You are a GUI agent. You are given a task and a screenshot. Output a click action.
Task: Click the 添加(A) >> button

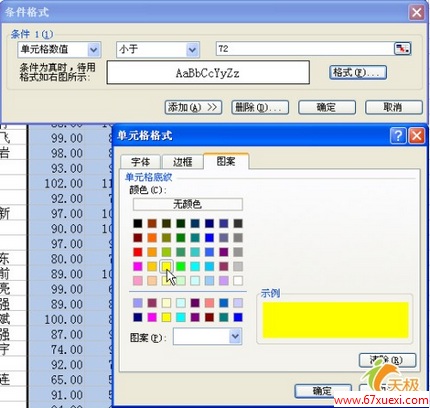tap(193, 107)
